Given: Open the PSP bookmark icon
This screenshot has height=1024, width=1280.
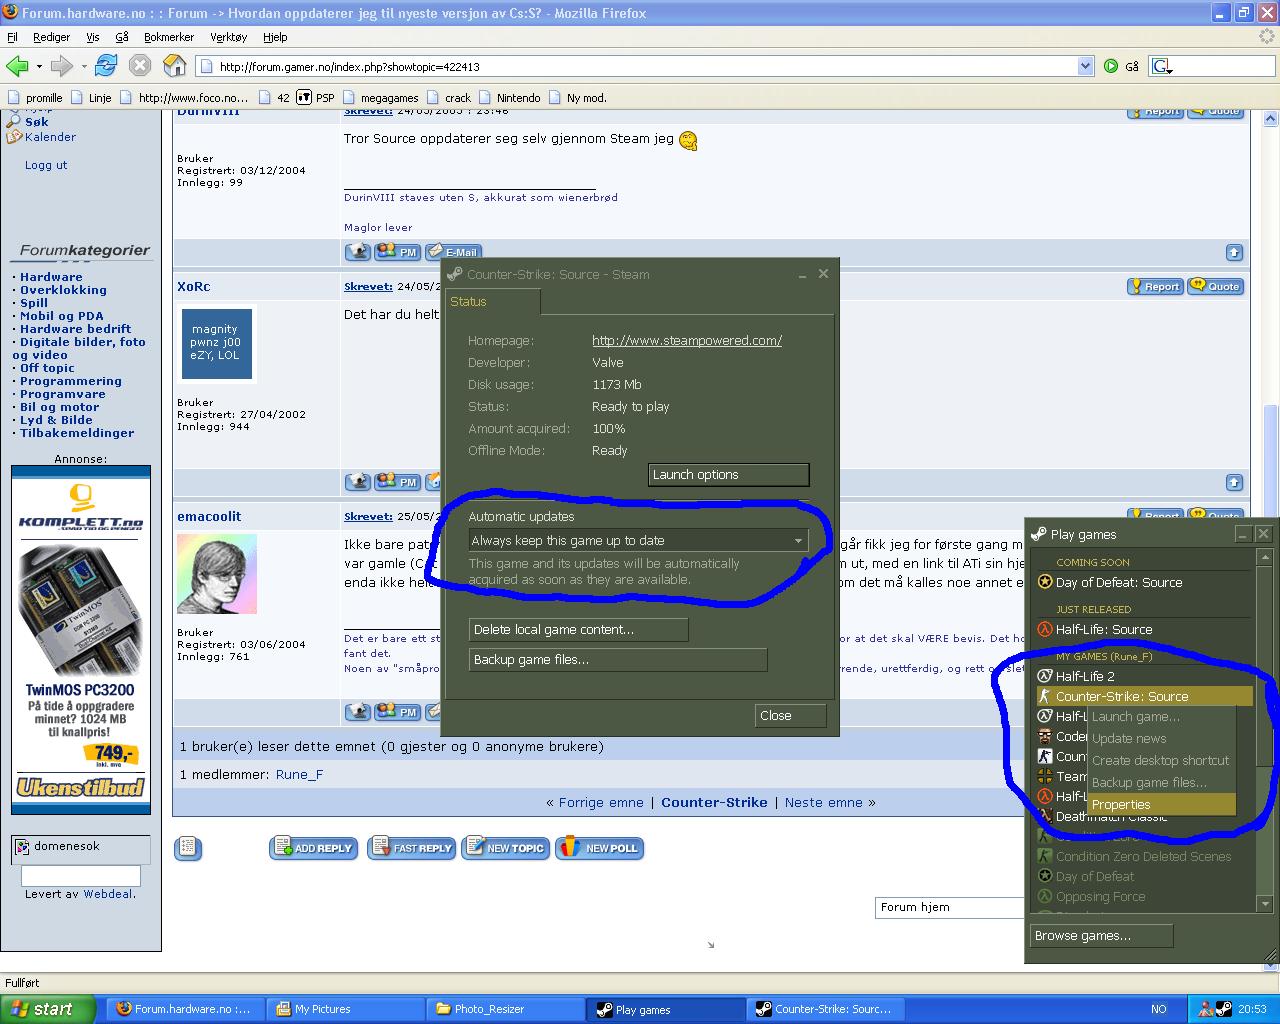Looking at the screenshot, I should 304,97.
